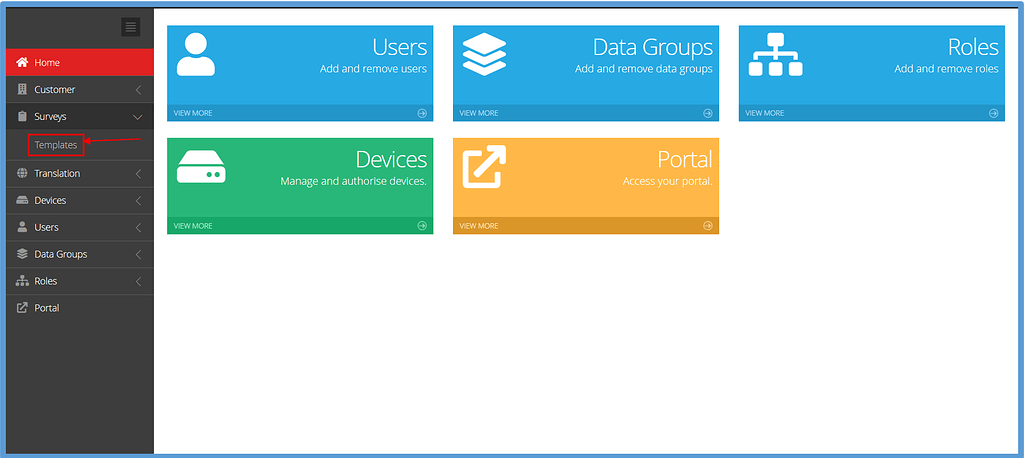Open the Portal sidebar item
1024x458 pixels.
coord(47,308)
